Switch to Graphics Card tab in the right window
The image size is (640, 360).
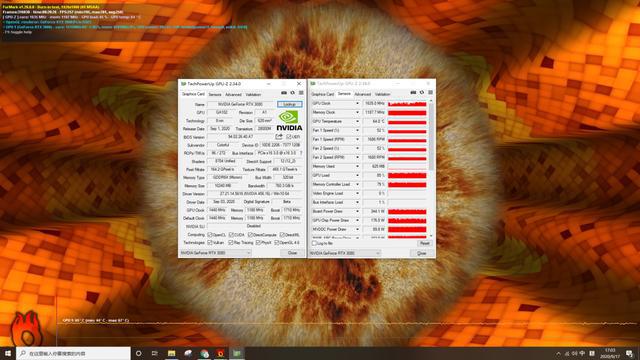323,94
